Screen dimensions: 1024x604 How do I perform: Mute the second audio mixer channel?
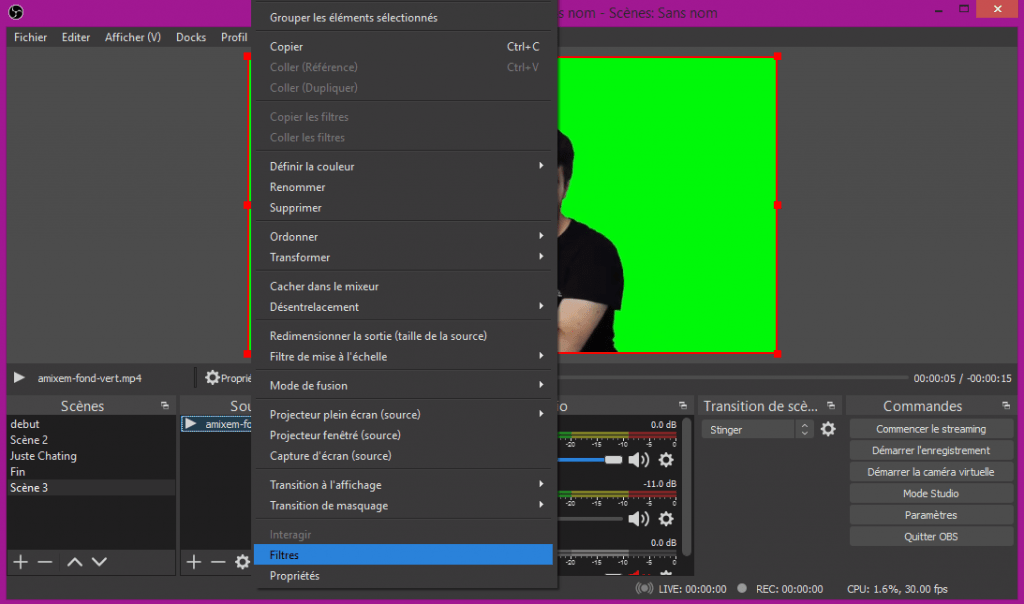point(638,519)
